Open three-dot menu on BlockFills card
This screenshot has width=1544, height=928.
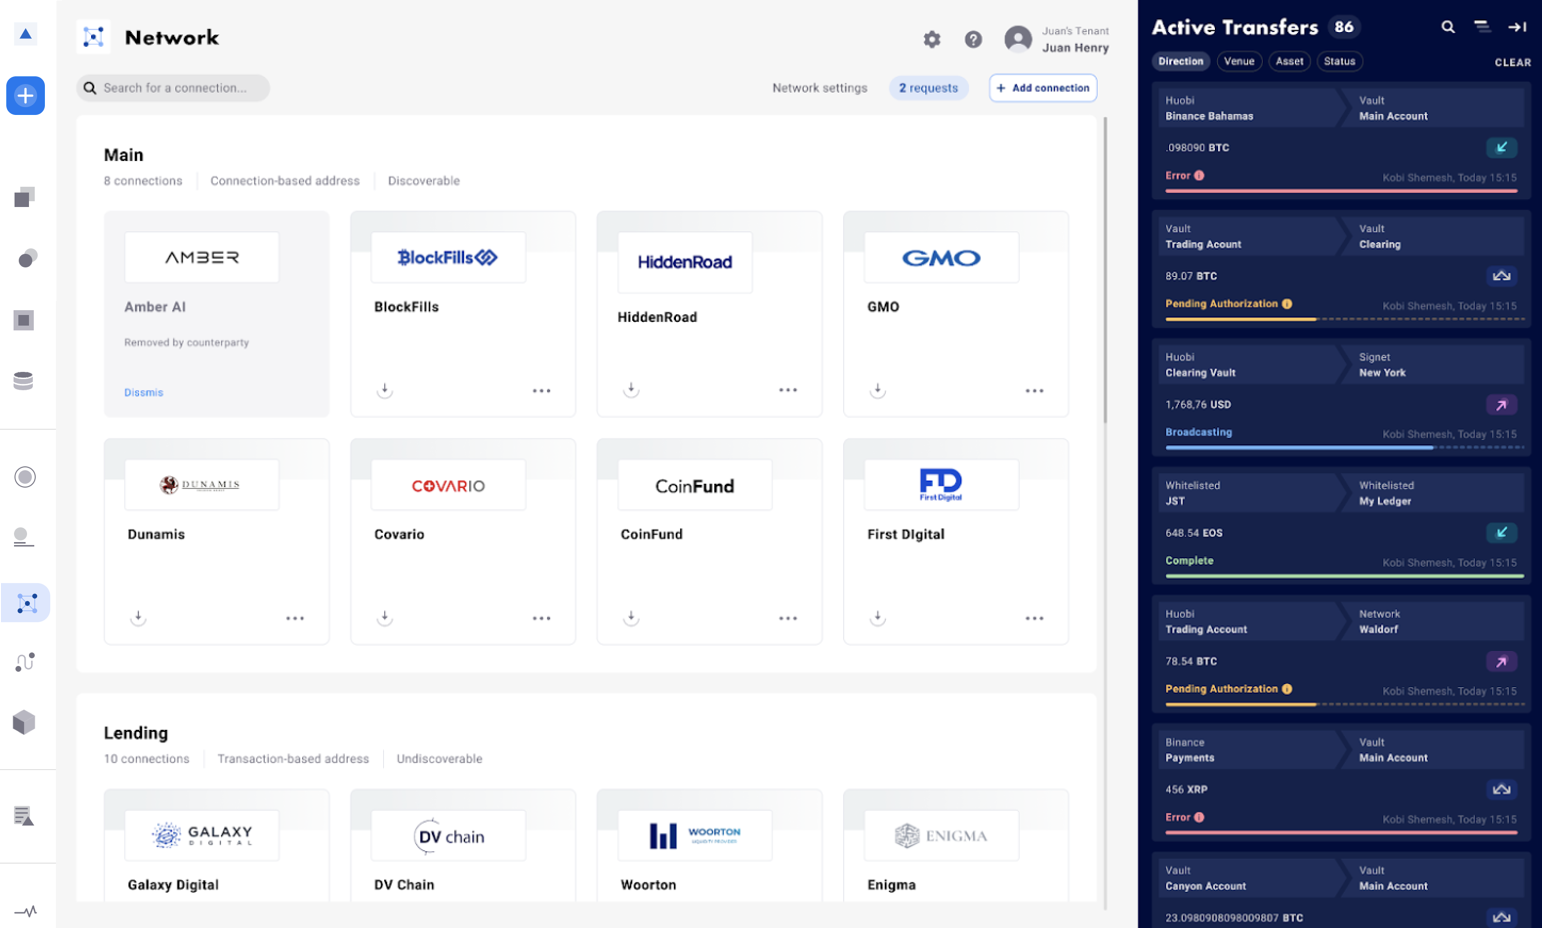(542, 391)
